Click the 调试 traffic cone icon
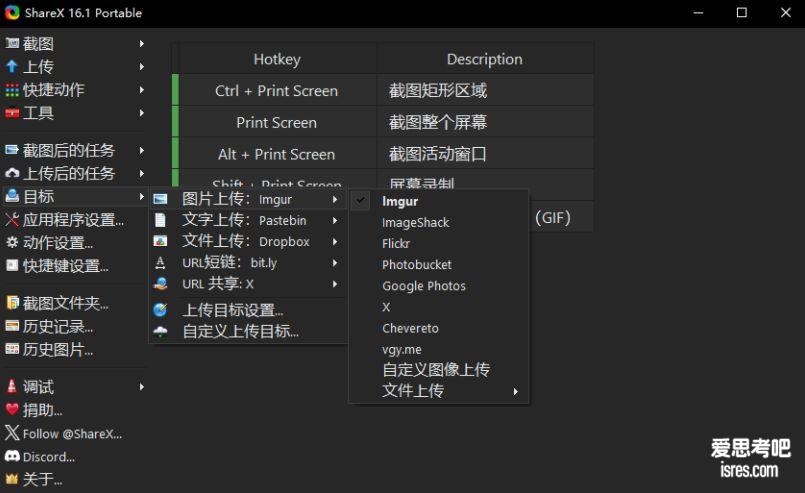 pos(12,386)
